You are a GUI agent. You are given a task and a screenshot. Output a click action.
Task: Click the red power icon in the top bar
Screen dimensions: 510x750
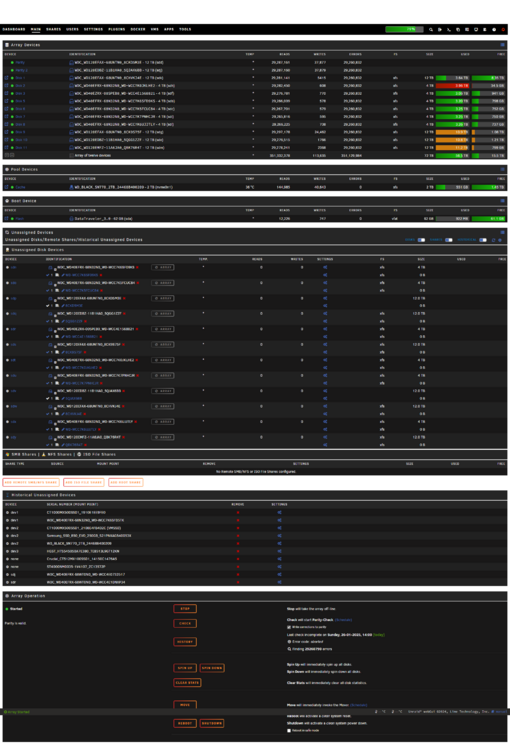[x=503, y=30]
